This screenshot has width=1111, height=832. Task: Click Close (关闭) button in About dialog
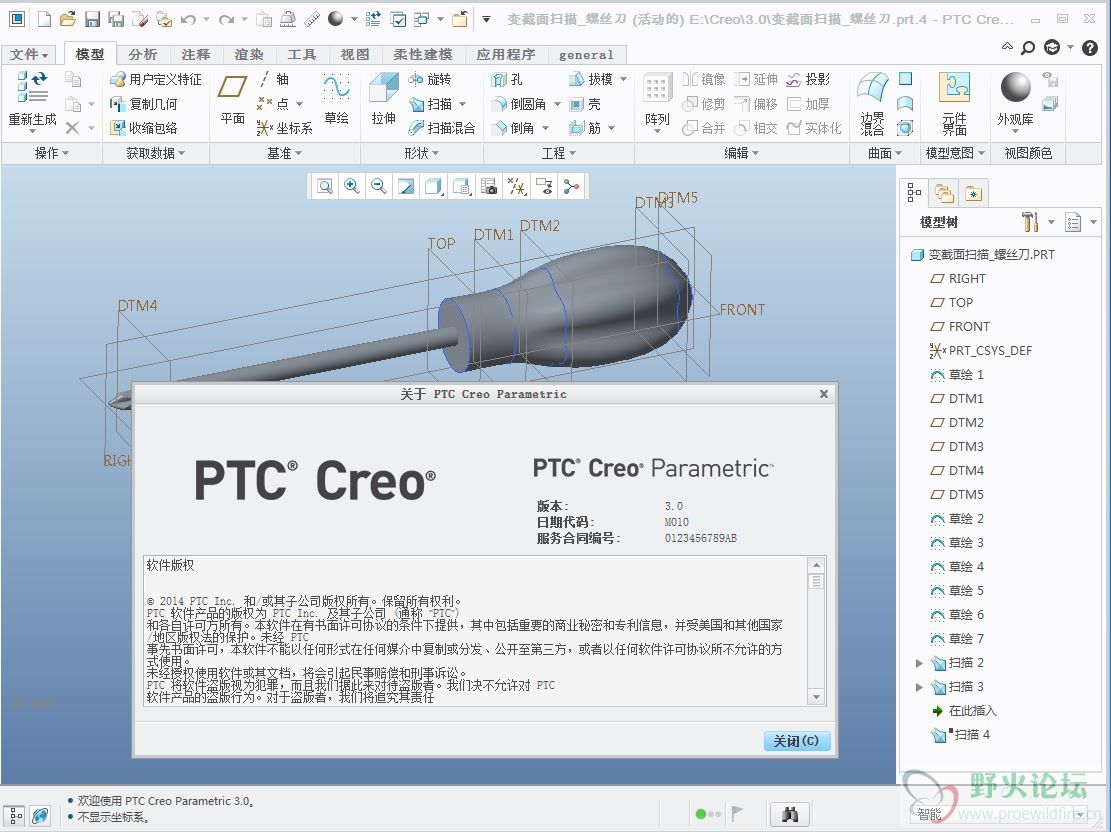[796, 741]
